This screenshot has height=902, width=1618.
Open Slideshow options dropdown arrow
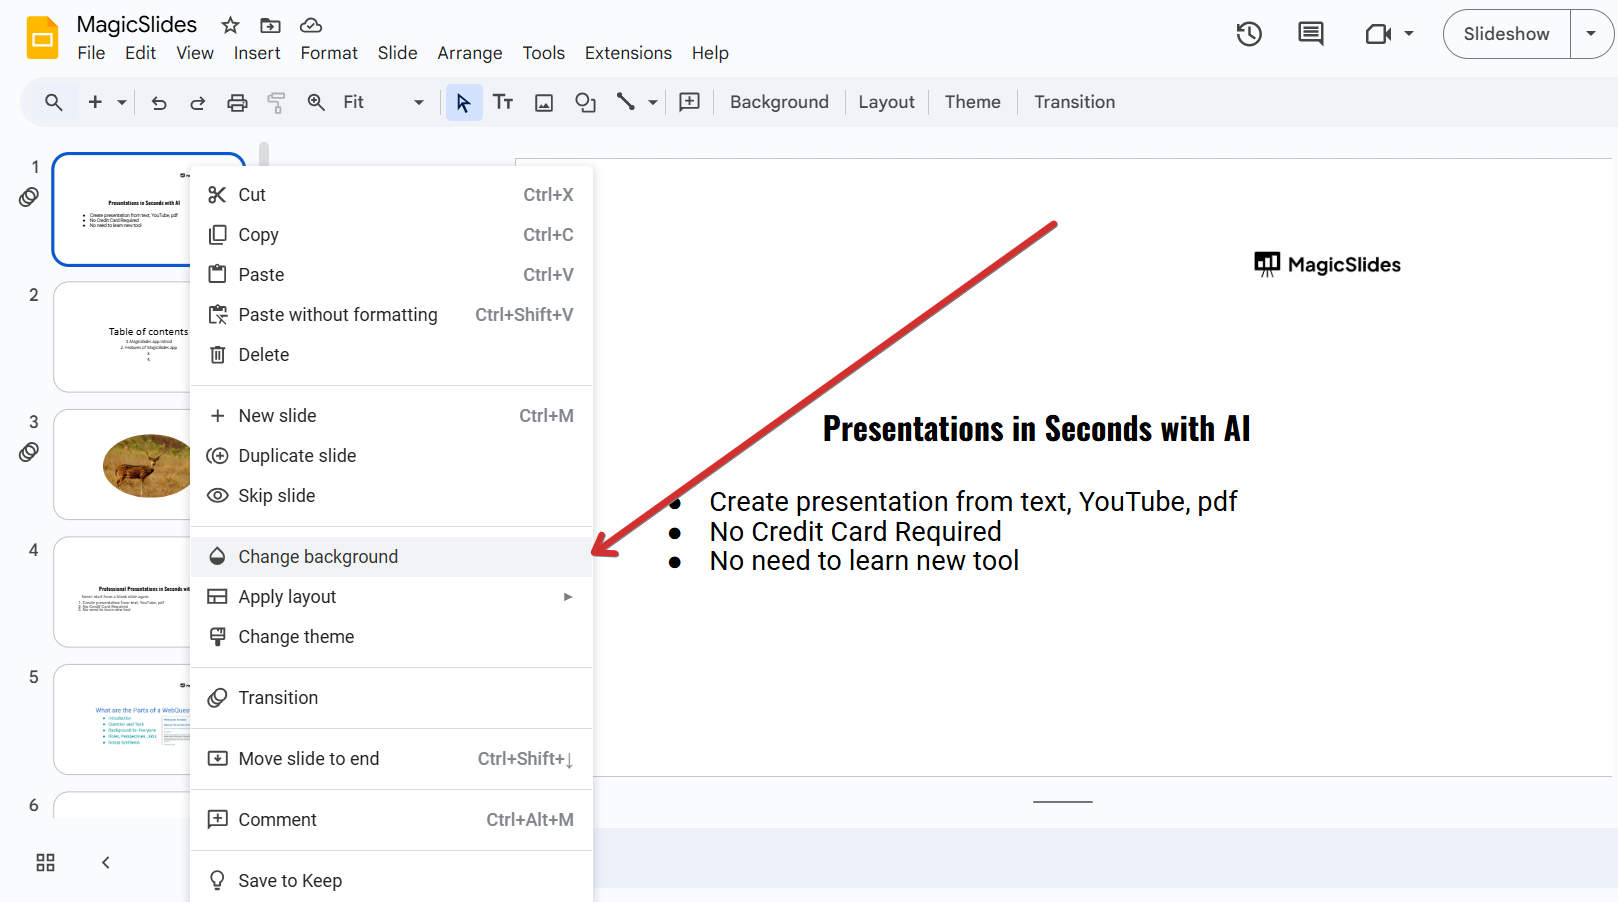click(x=1591, y=34)
